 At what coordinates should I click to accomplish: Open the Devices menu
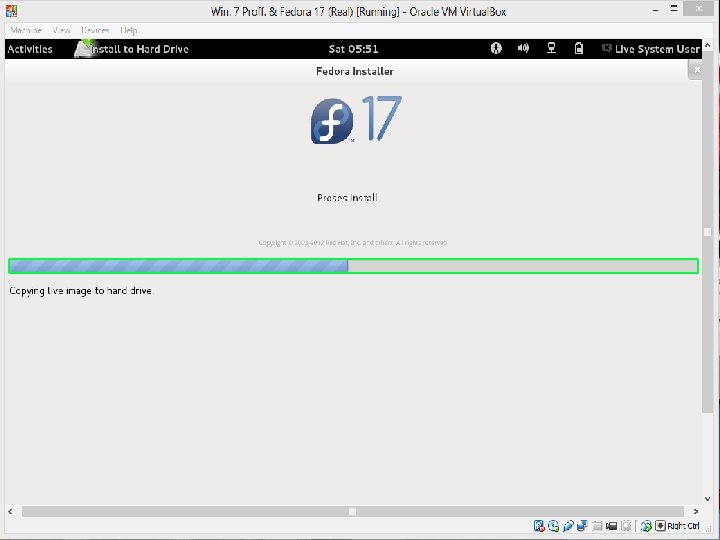click(x=95, y=30)
